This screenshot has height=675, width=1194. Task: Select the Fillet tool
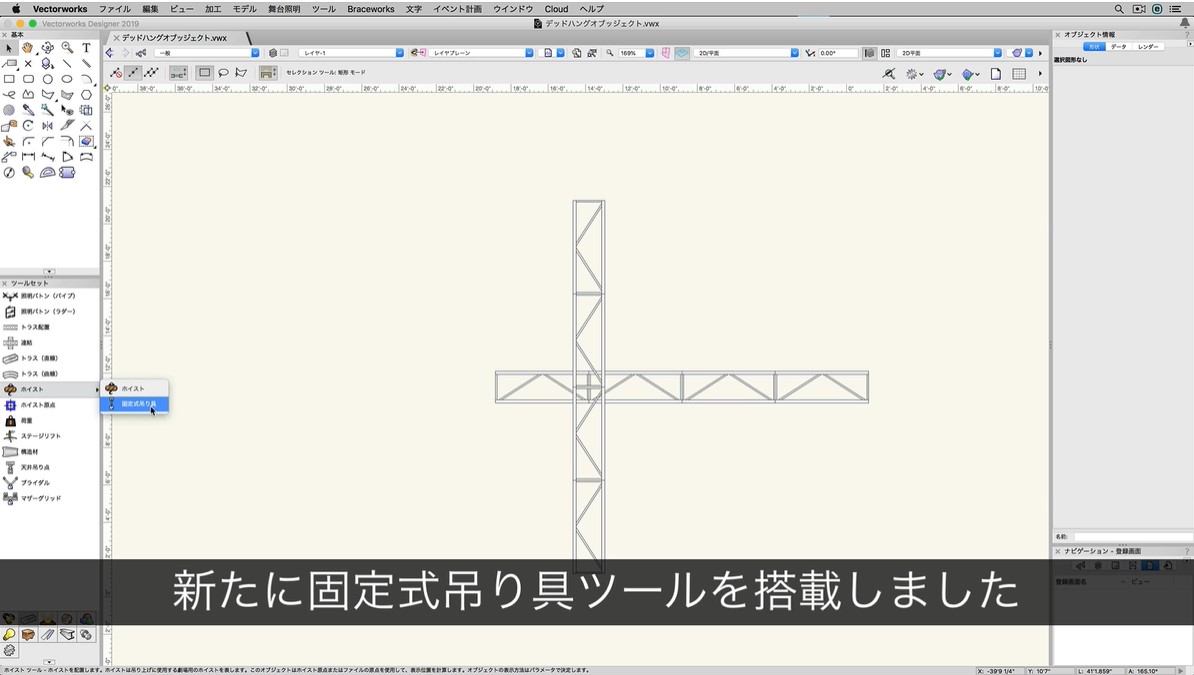[28, 142]
